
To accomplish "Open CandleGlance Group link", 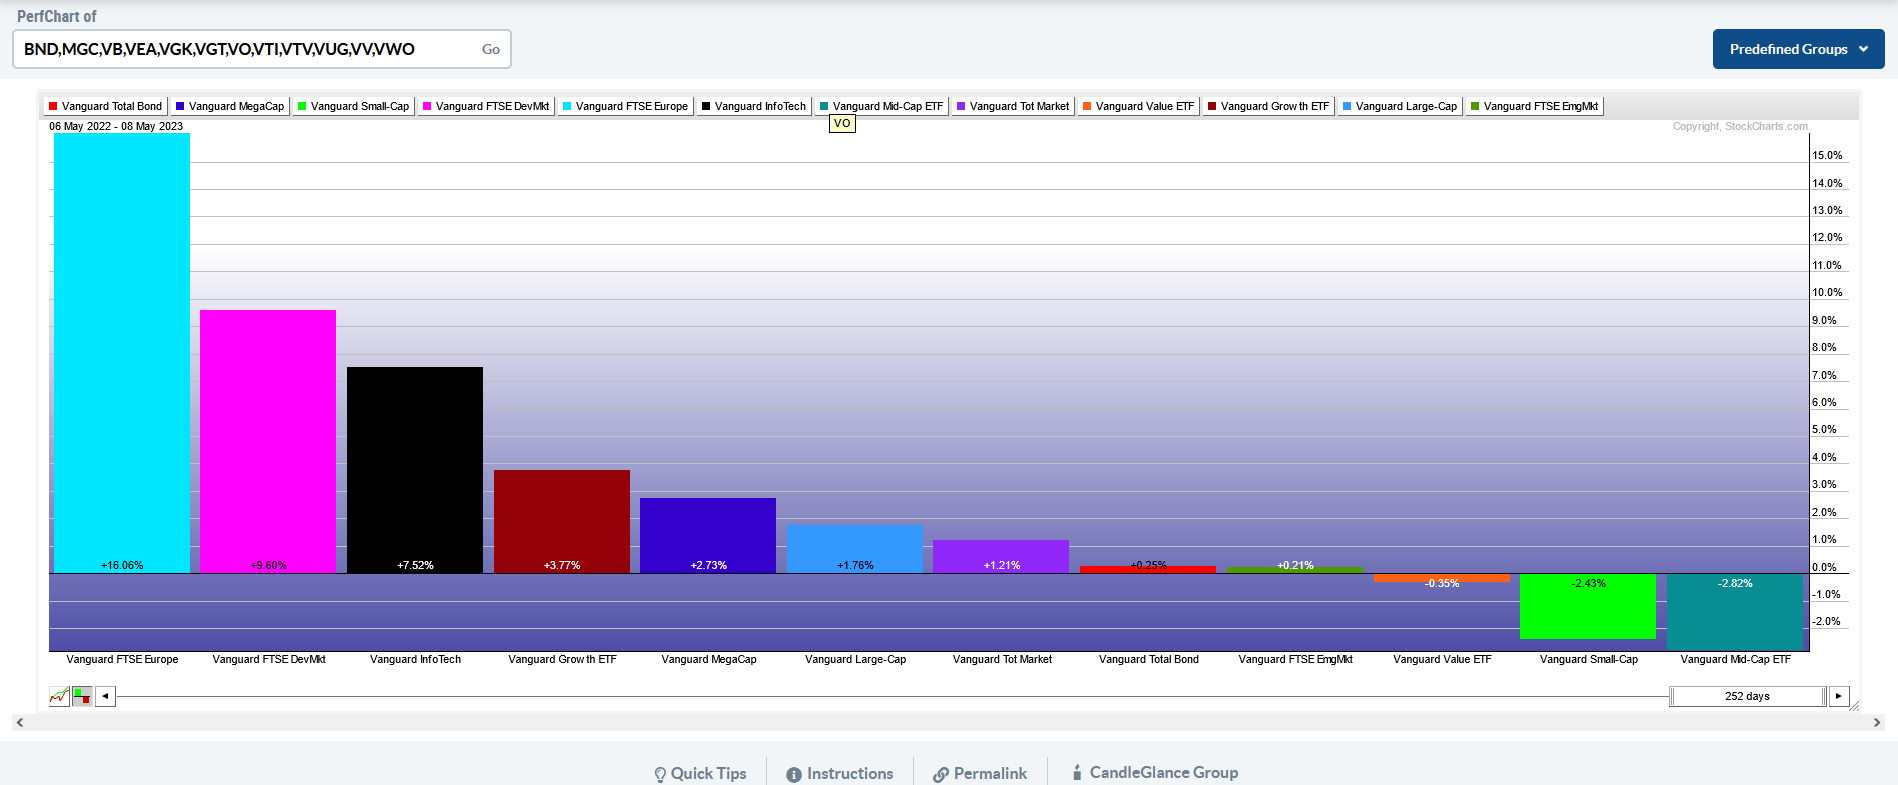I will coord(1154,772).
